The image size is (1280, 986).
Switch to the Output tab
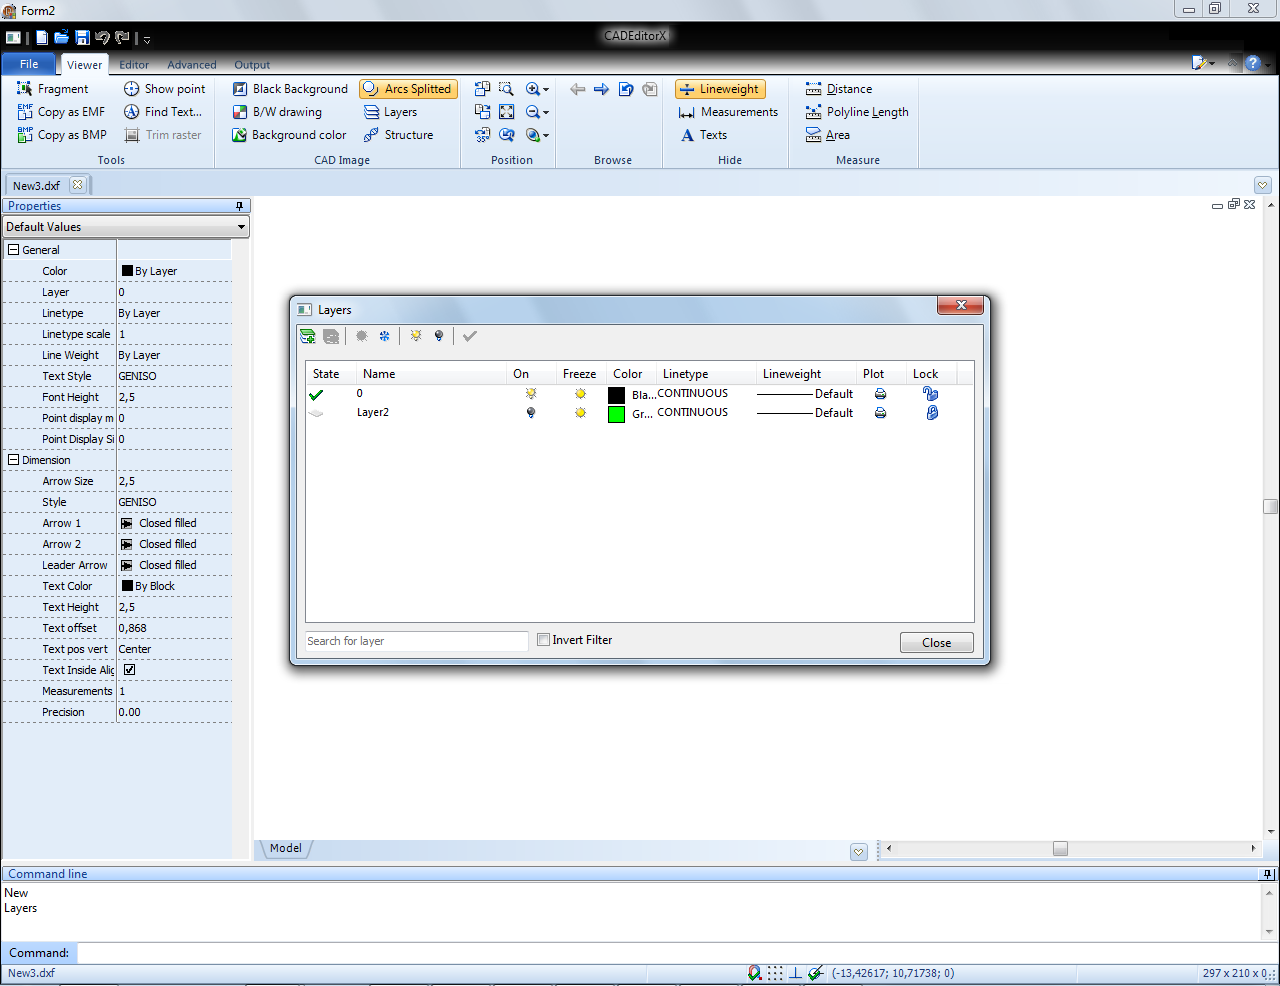click(x=252, y=65)
